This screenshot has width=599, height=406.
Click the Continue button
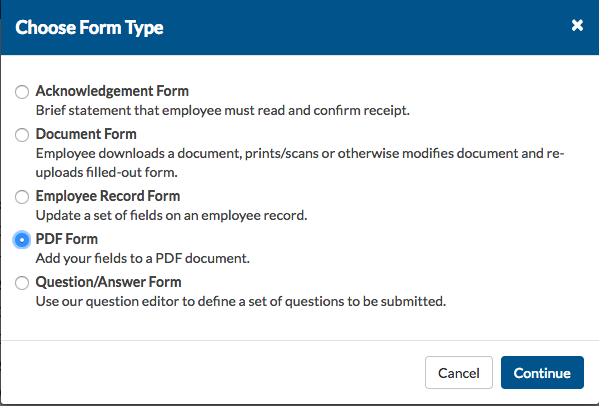tap(542, 372)
